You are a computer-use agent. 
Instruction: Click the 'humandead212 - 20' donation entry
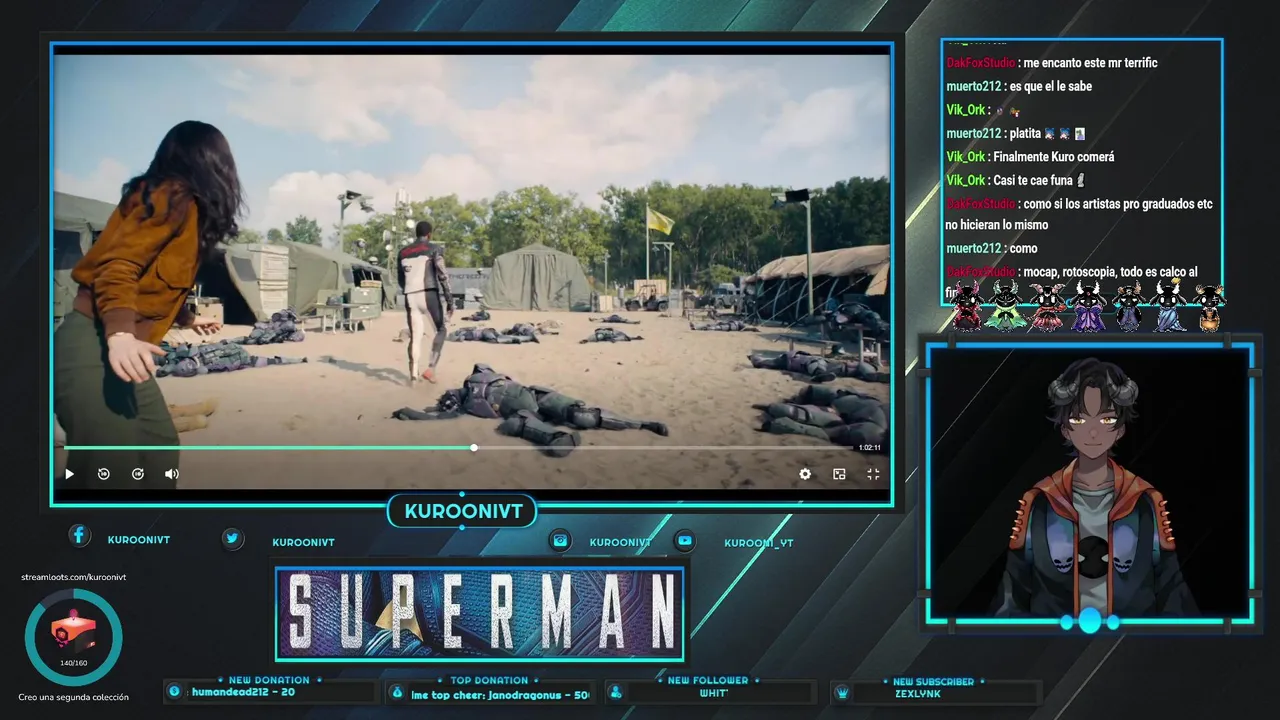click(243, 692)
